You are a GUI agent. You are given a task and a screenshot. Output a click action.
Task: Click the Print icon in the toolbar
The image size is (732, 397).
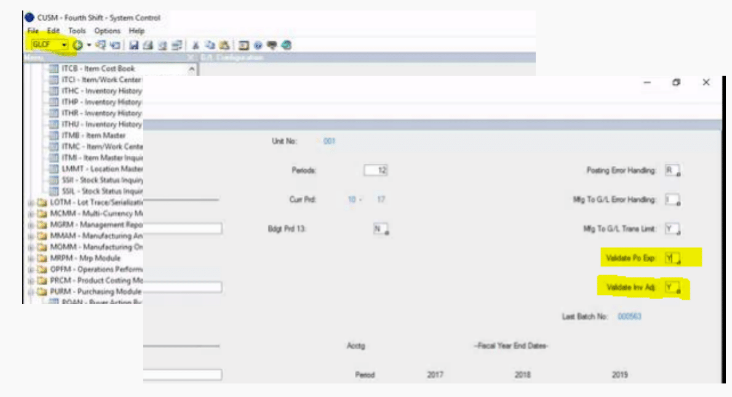tap(148, 45)
